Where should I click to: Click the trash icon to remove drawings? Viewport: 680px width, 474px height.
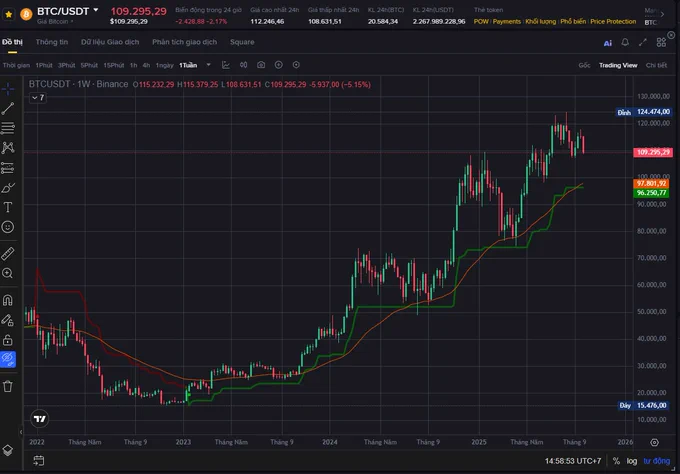click(x=8, y=386)
